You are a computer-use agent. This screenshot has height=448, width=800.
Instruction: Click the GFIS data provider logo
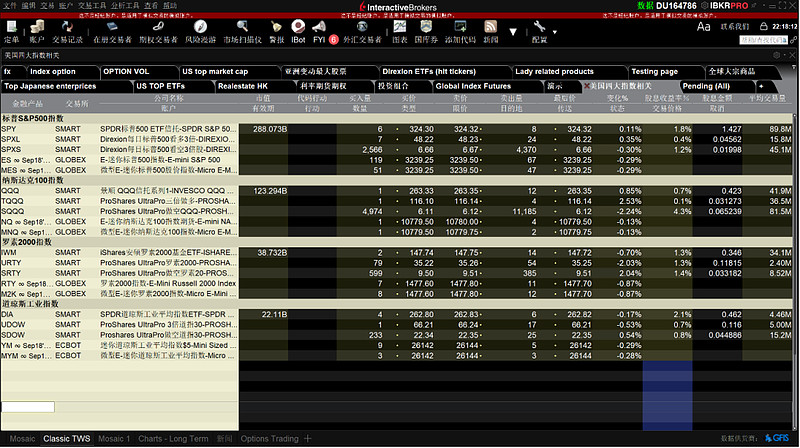[777, 438]
